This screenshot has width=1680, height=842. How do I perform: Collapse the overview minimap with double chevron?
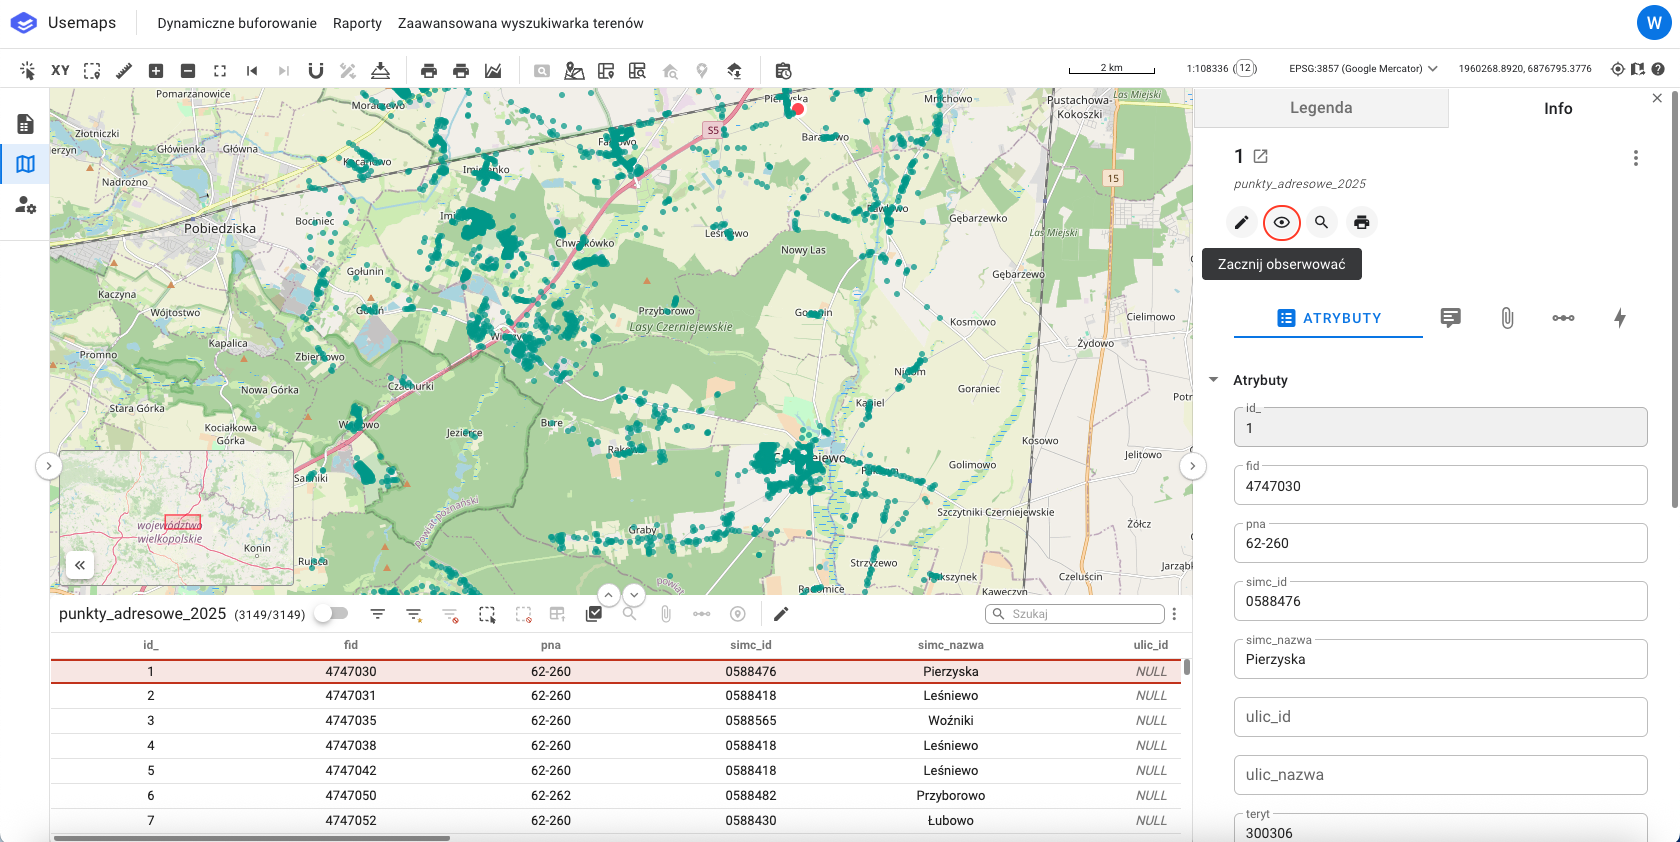coord(80,565)
